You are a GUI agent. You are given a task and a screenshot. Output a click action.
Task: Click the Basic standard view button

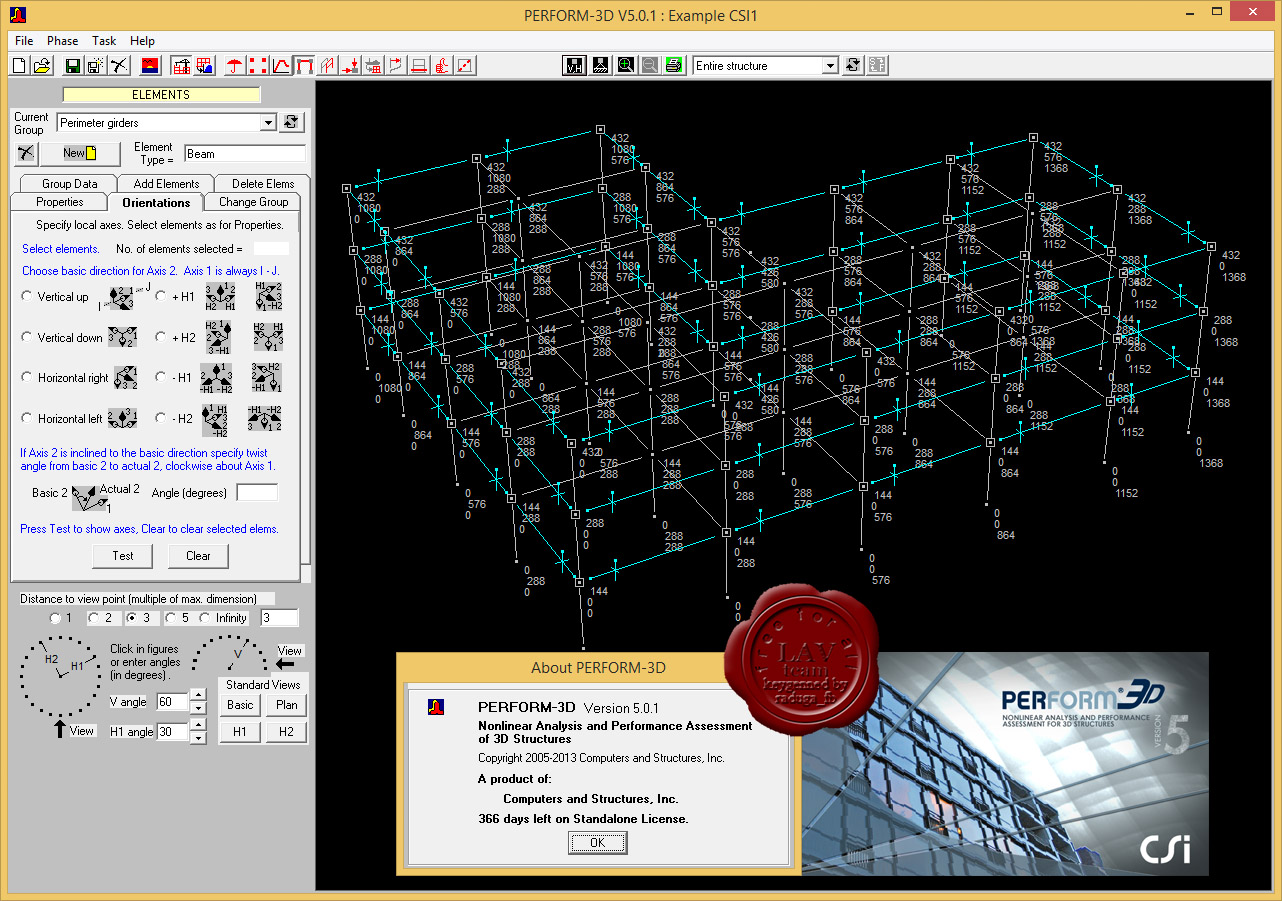pos(240,705)
